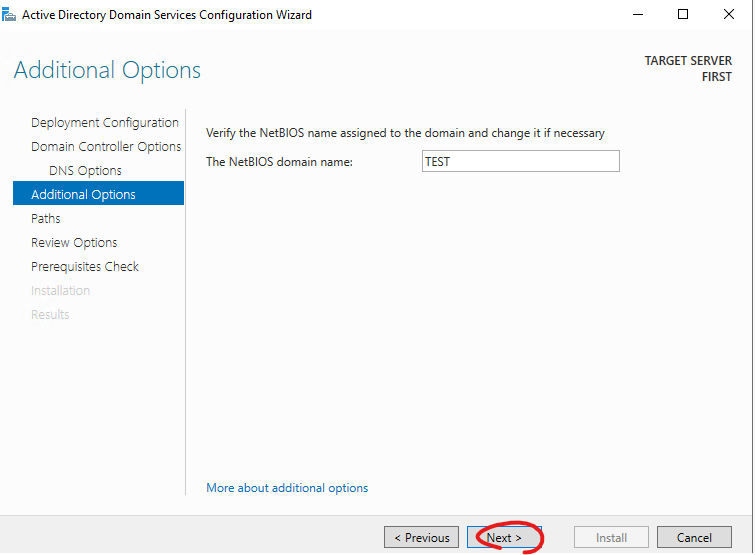Click the NetBIOS domain name field

pyautogui.click(x=521, y=161)
